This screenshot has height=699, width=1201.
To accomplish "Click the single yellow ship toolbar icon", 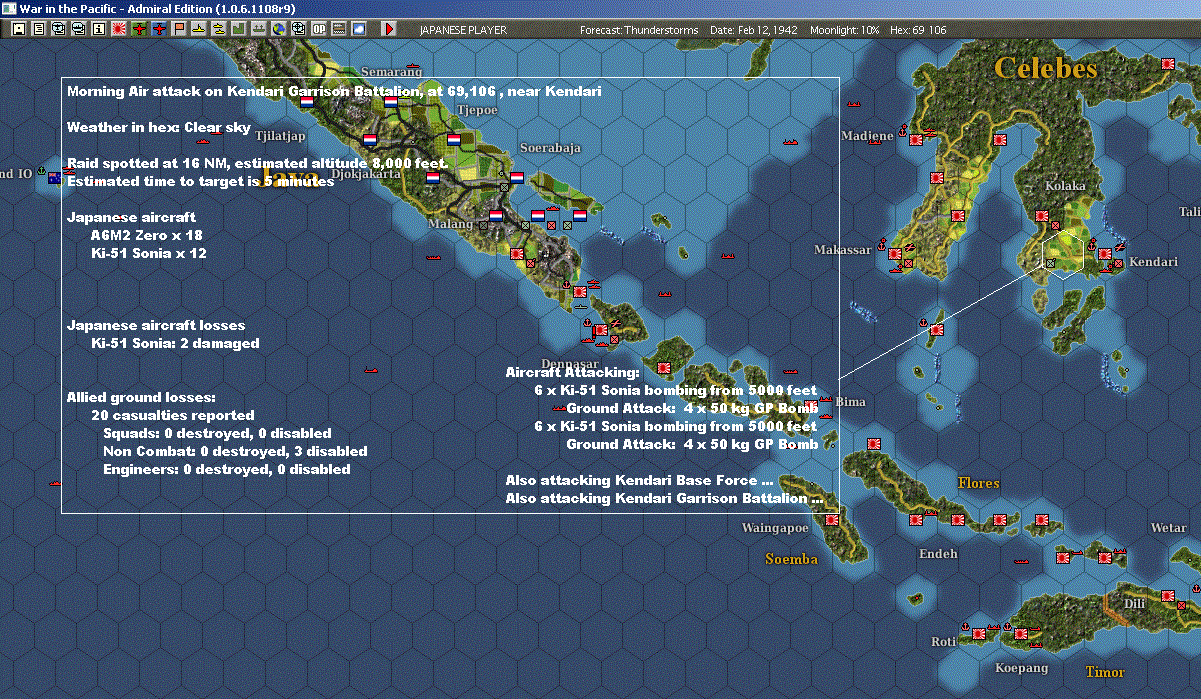I will [x=199, y=29].
